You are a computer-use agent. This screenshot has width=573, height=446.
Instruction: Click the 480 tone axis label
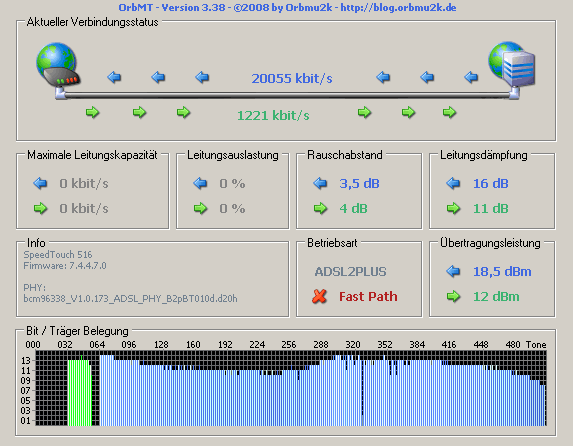pyautogui.click(x=513, y=345)
